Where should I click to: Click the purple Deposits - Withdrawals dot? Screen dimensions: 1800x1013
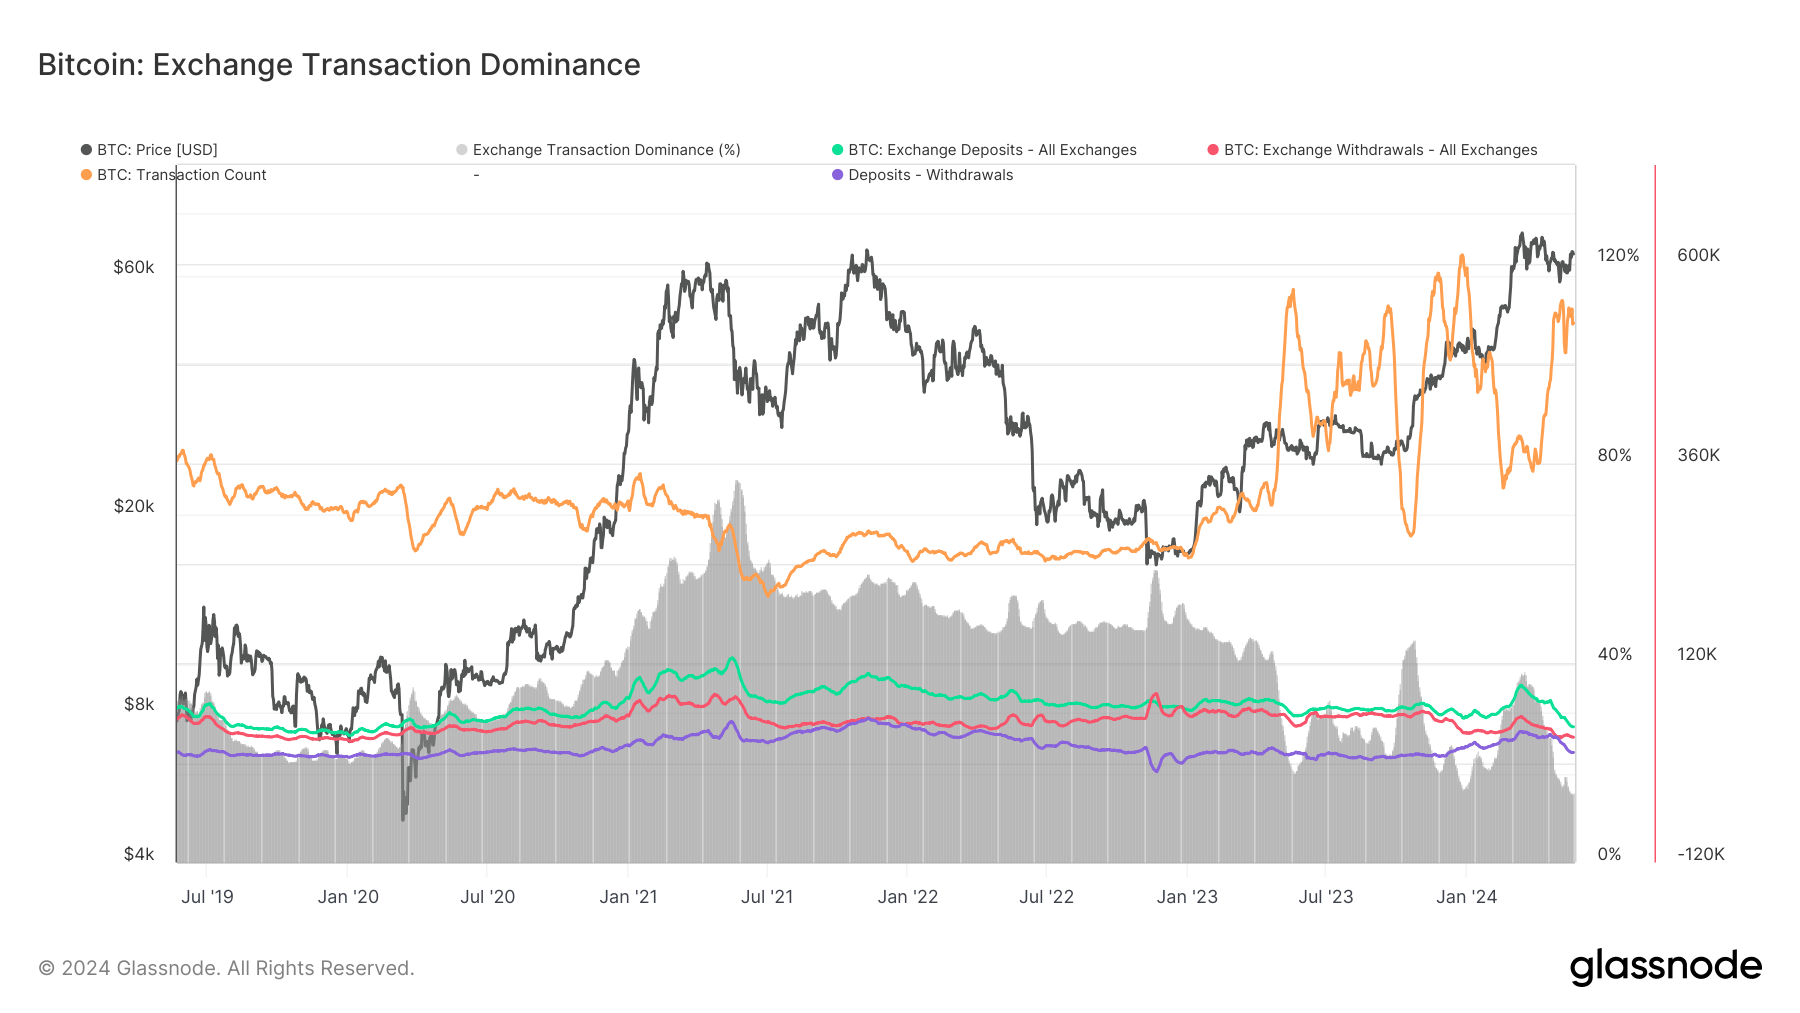pos(837,175)
